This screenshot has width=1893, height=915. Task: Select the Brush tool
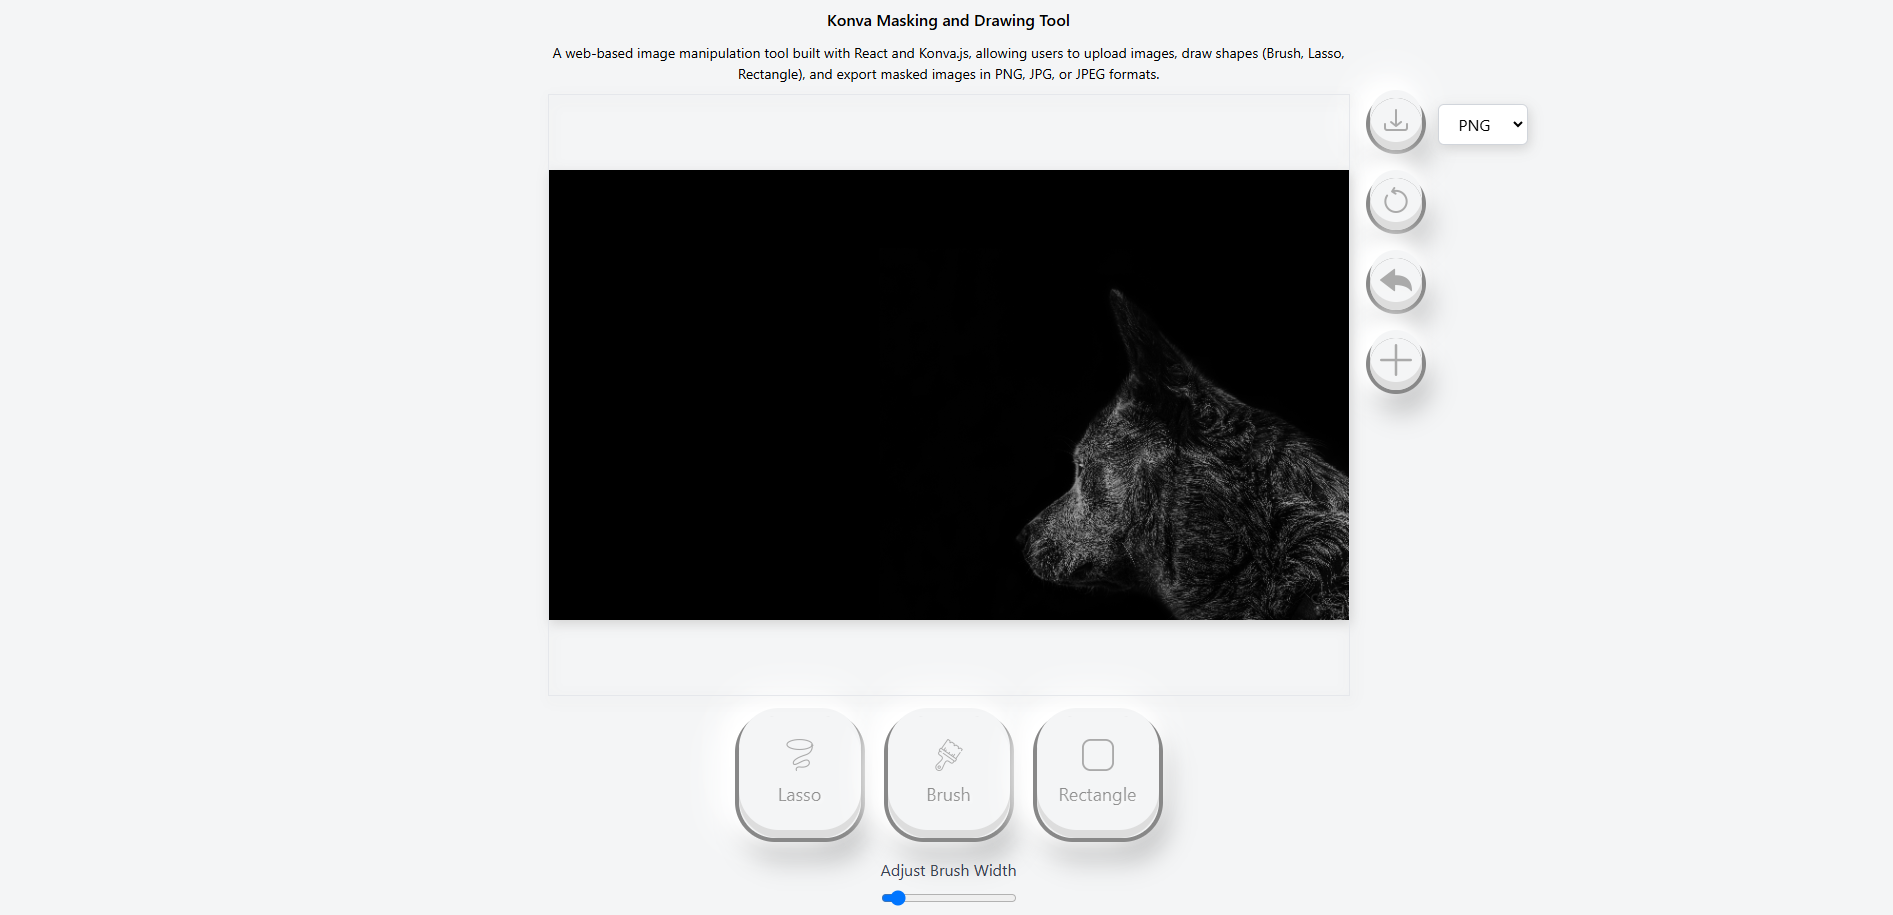(948, 774)
